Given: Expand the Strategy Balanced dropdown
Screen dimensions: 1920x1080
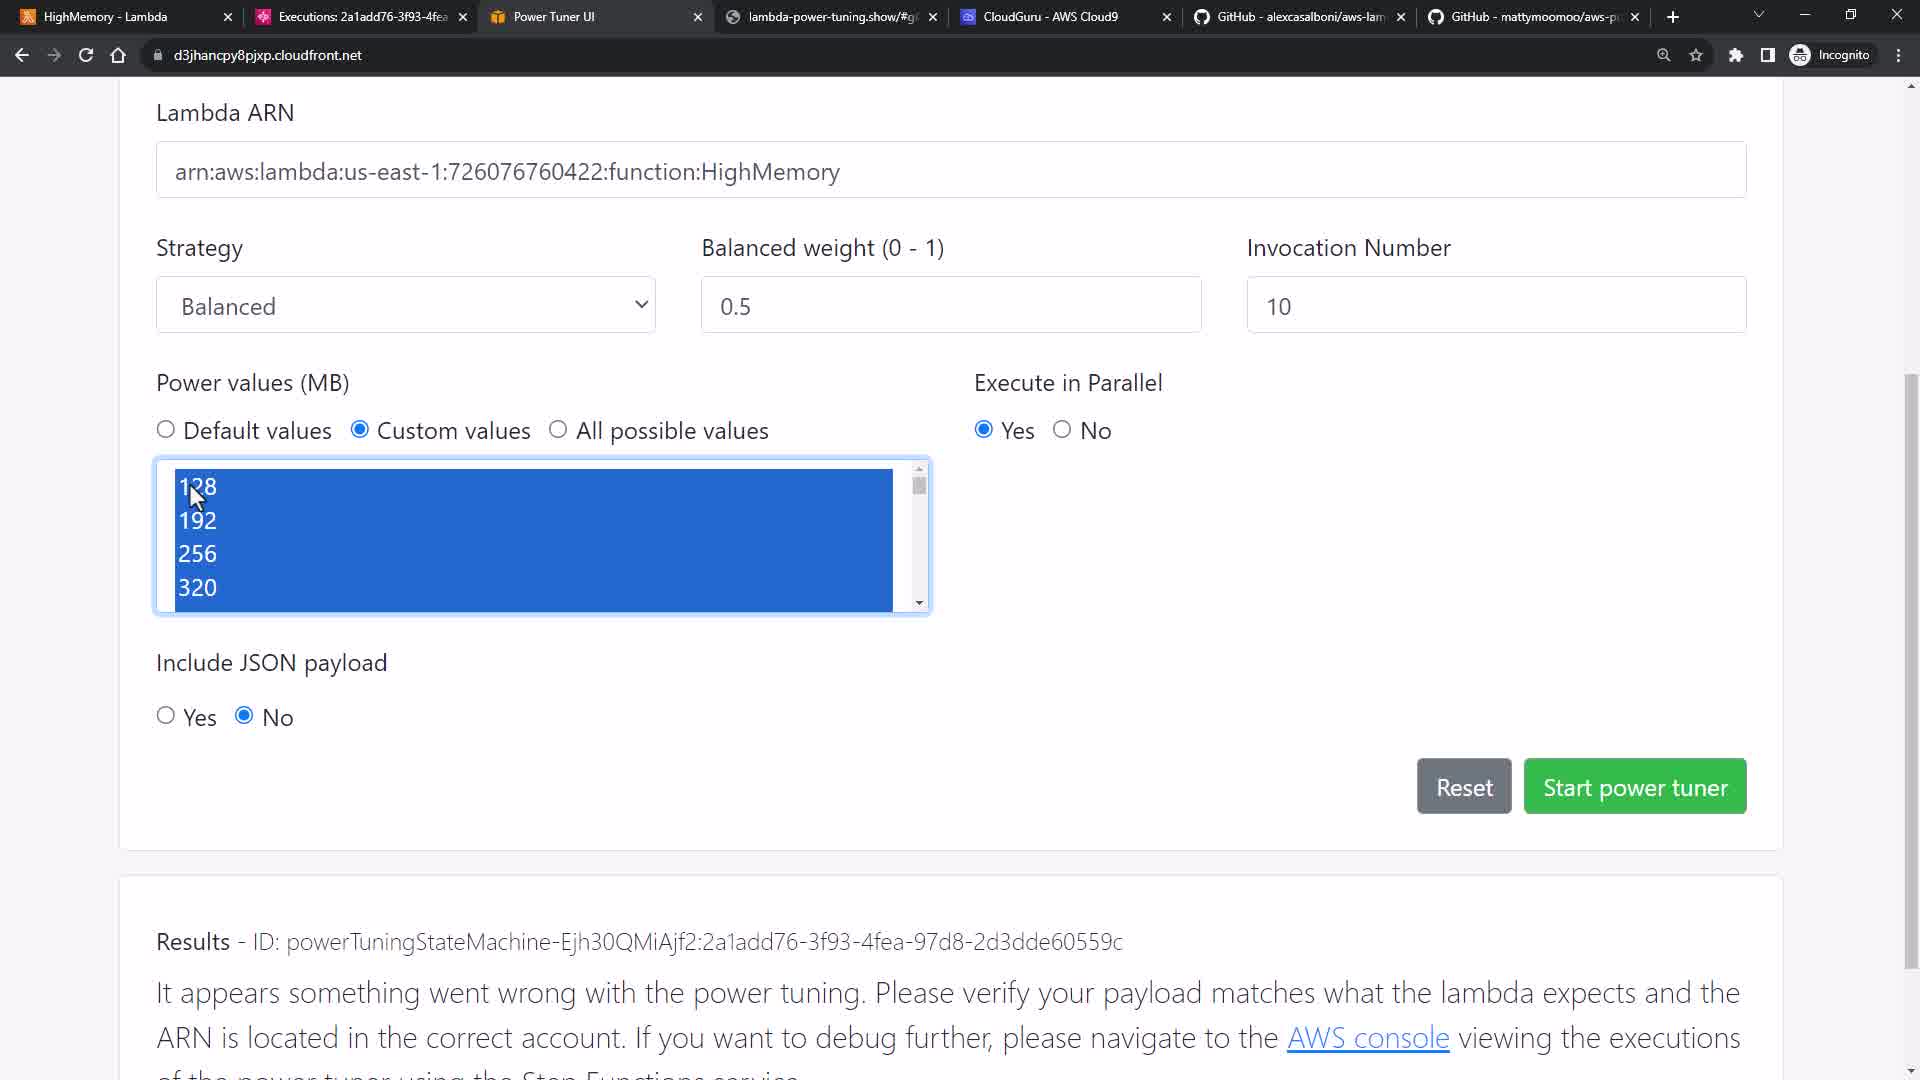Looking at the screenshot, I should (406, 305).
